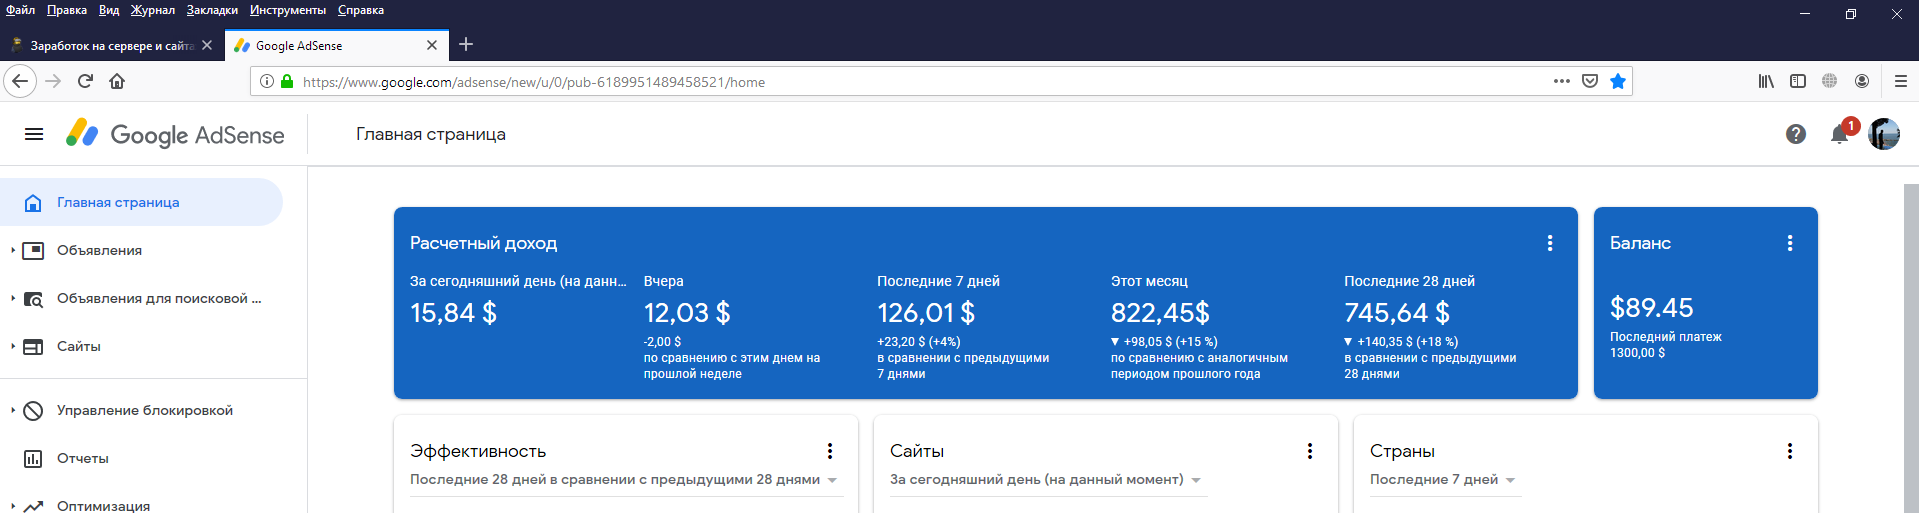Screen dimensions: 1919x513
Task: Show the sidebars icon in toolbar
Action: pyautogui.click(x=1798, y=81)
